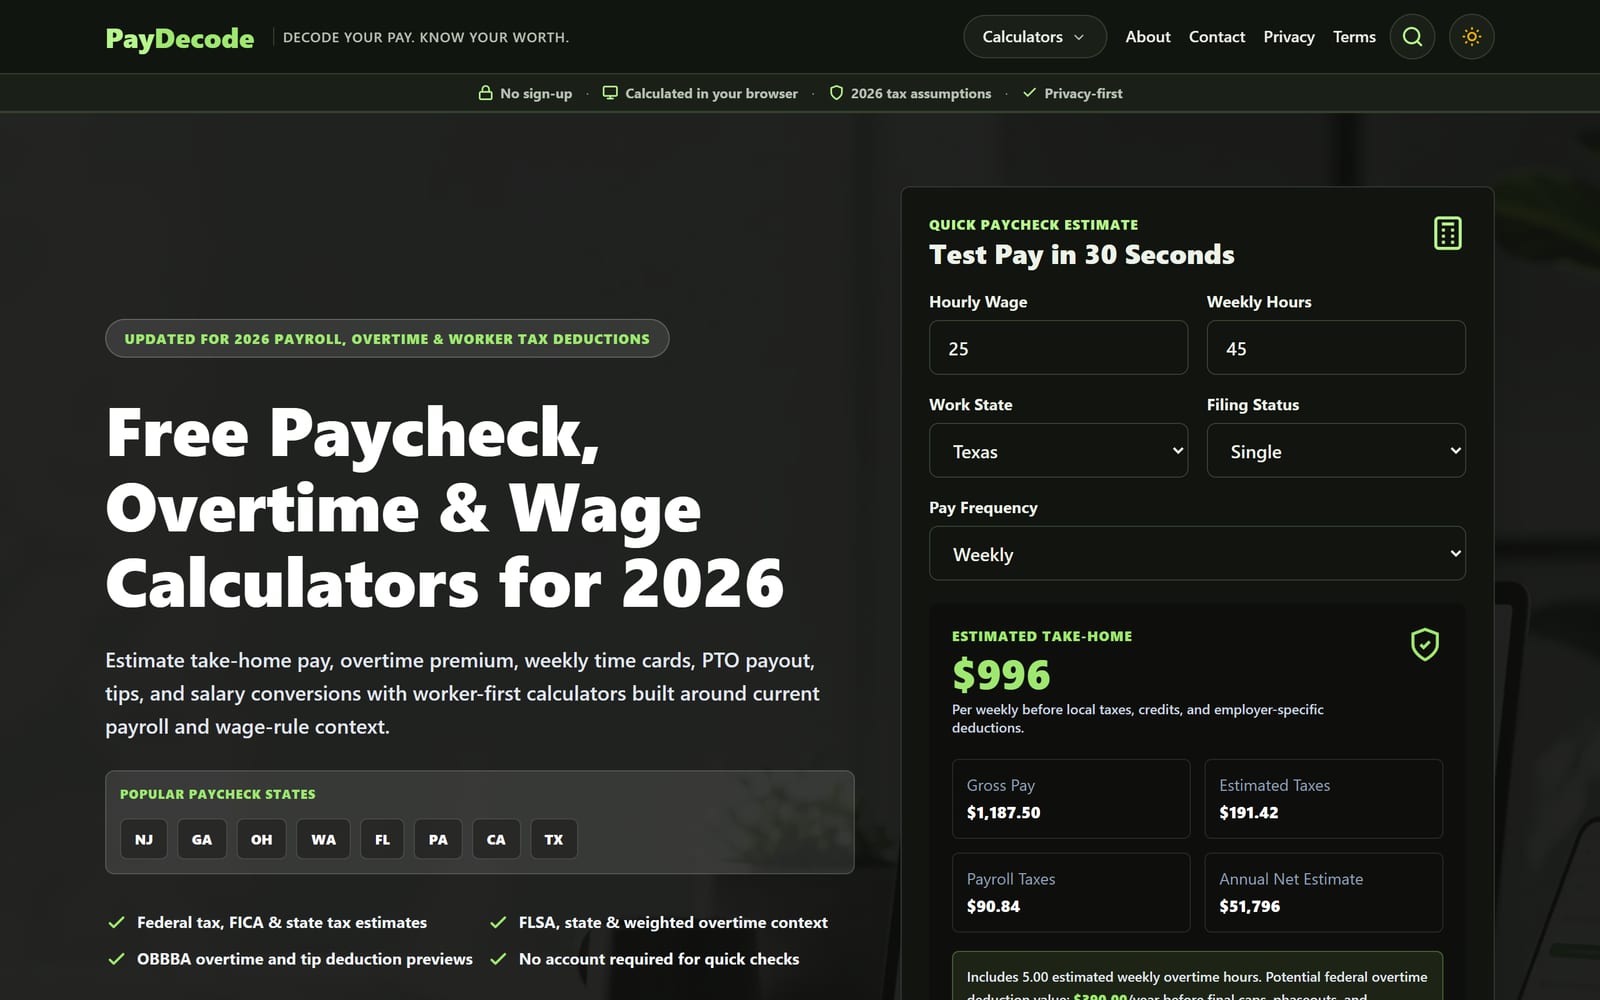Click the monitor icon beside Calculated in browser
The width and height of the screenshot is (1600, 1000).
click(x=610, y=93)
